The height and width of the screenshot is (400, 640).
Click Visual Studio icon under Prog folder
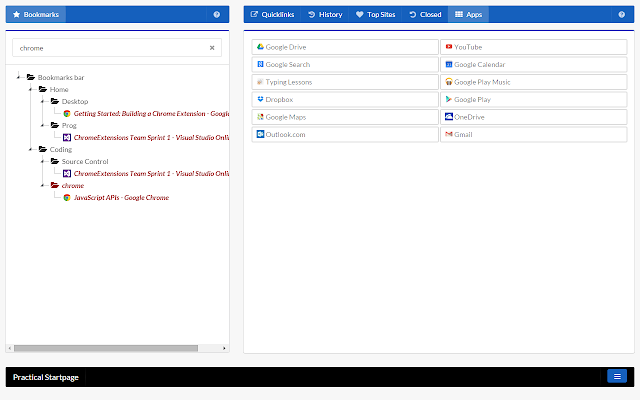coord(67,138)
